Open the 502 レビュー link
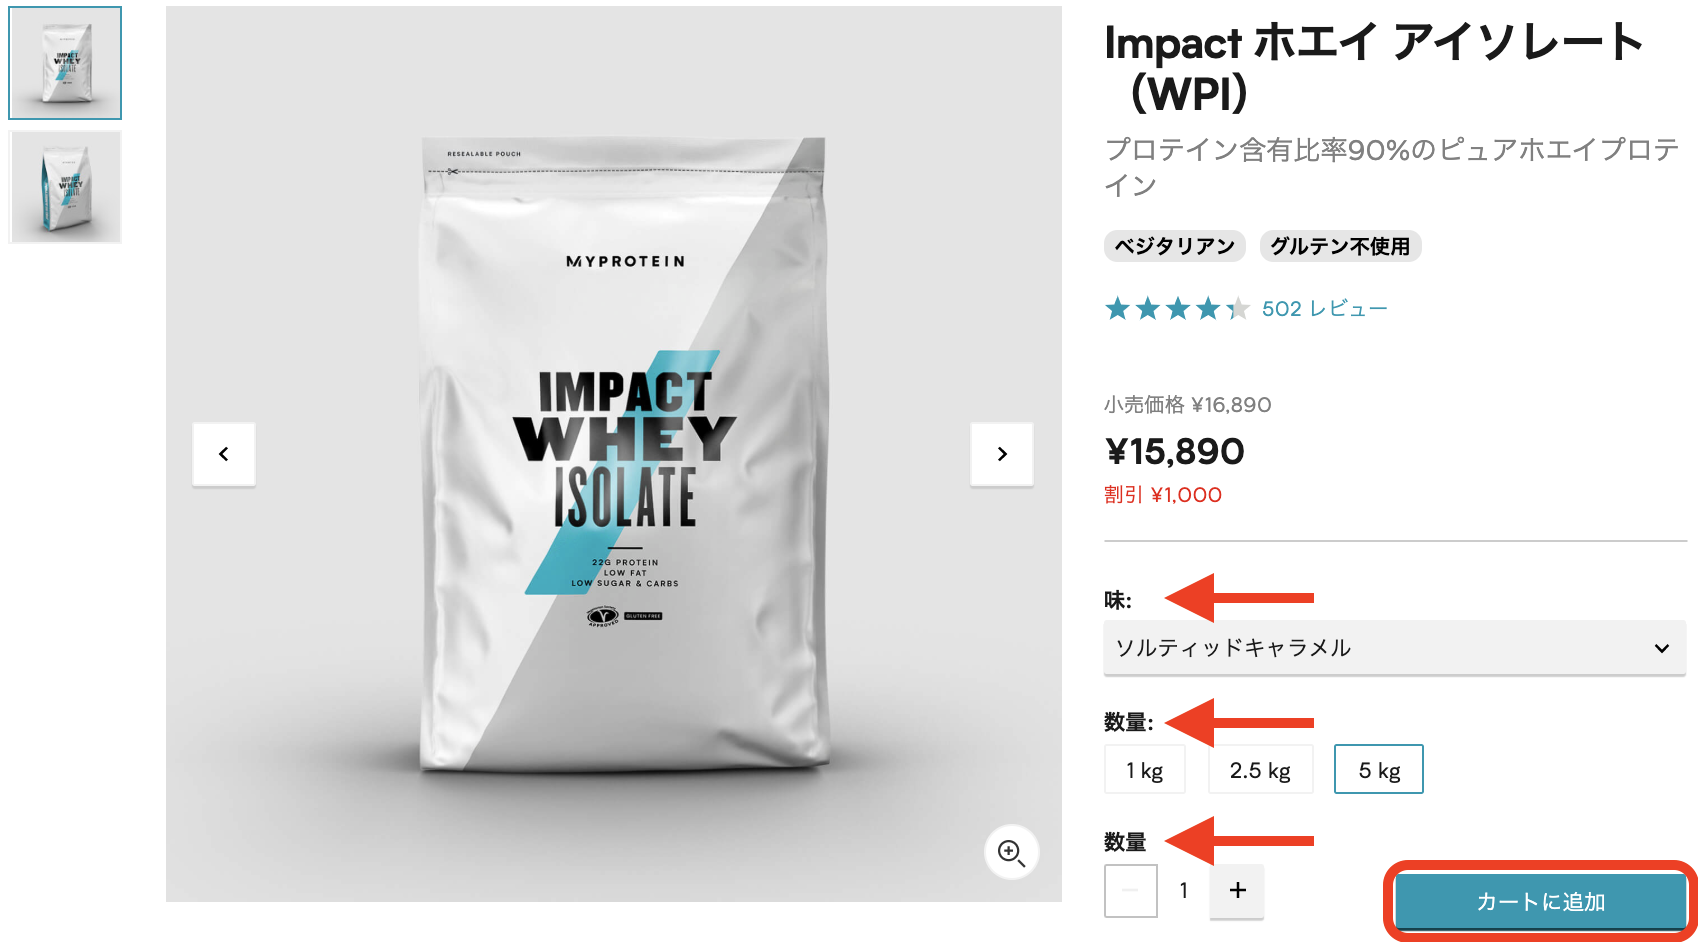The image size is (1698, 942). tap(1324, 309)
